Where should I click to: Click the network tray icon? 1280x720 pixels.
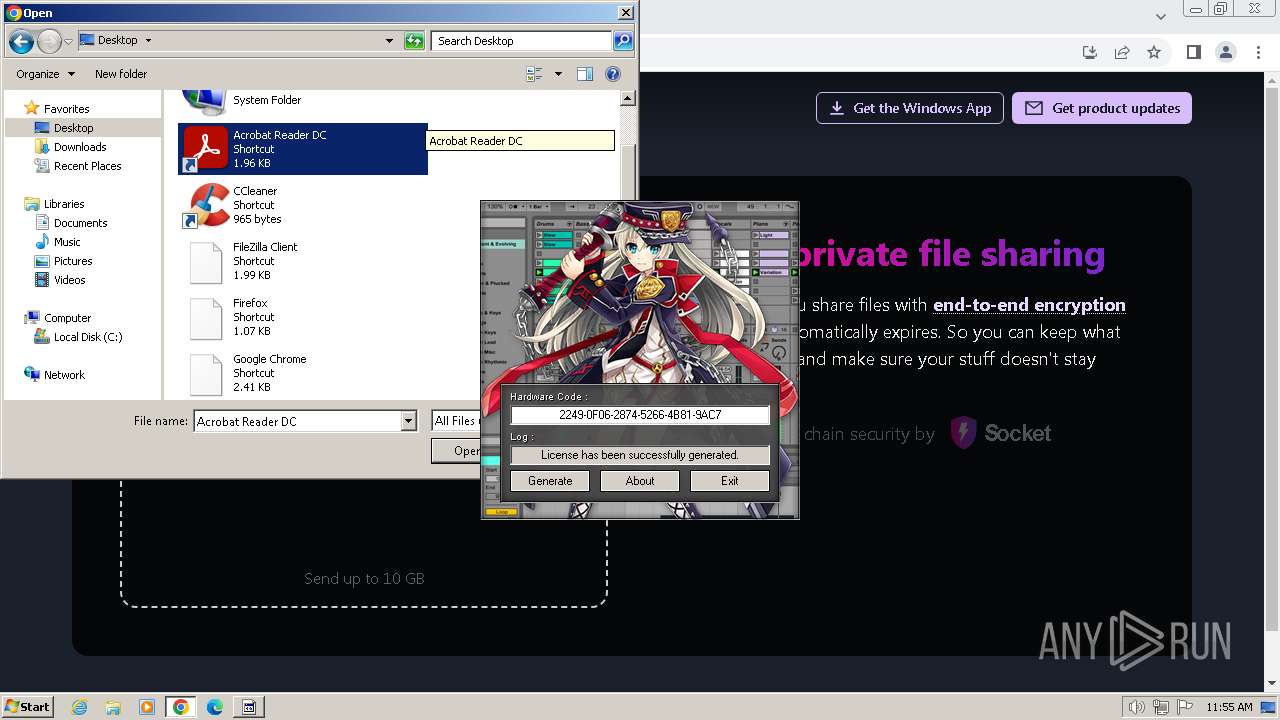(1162, 707)
